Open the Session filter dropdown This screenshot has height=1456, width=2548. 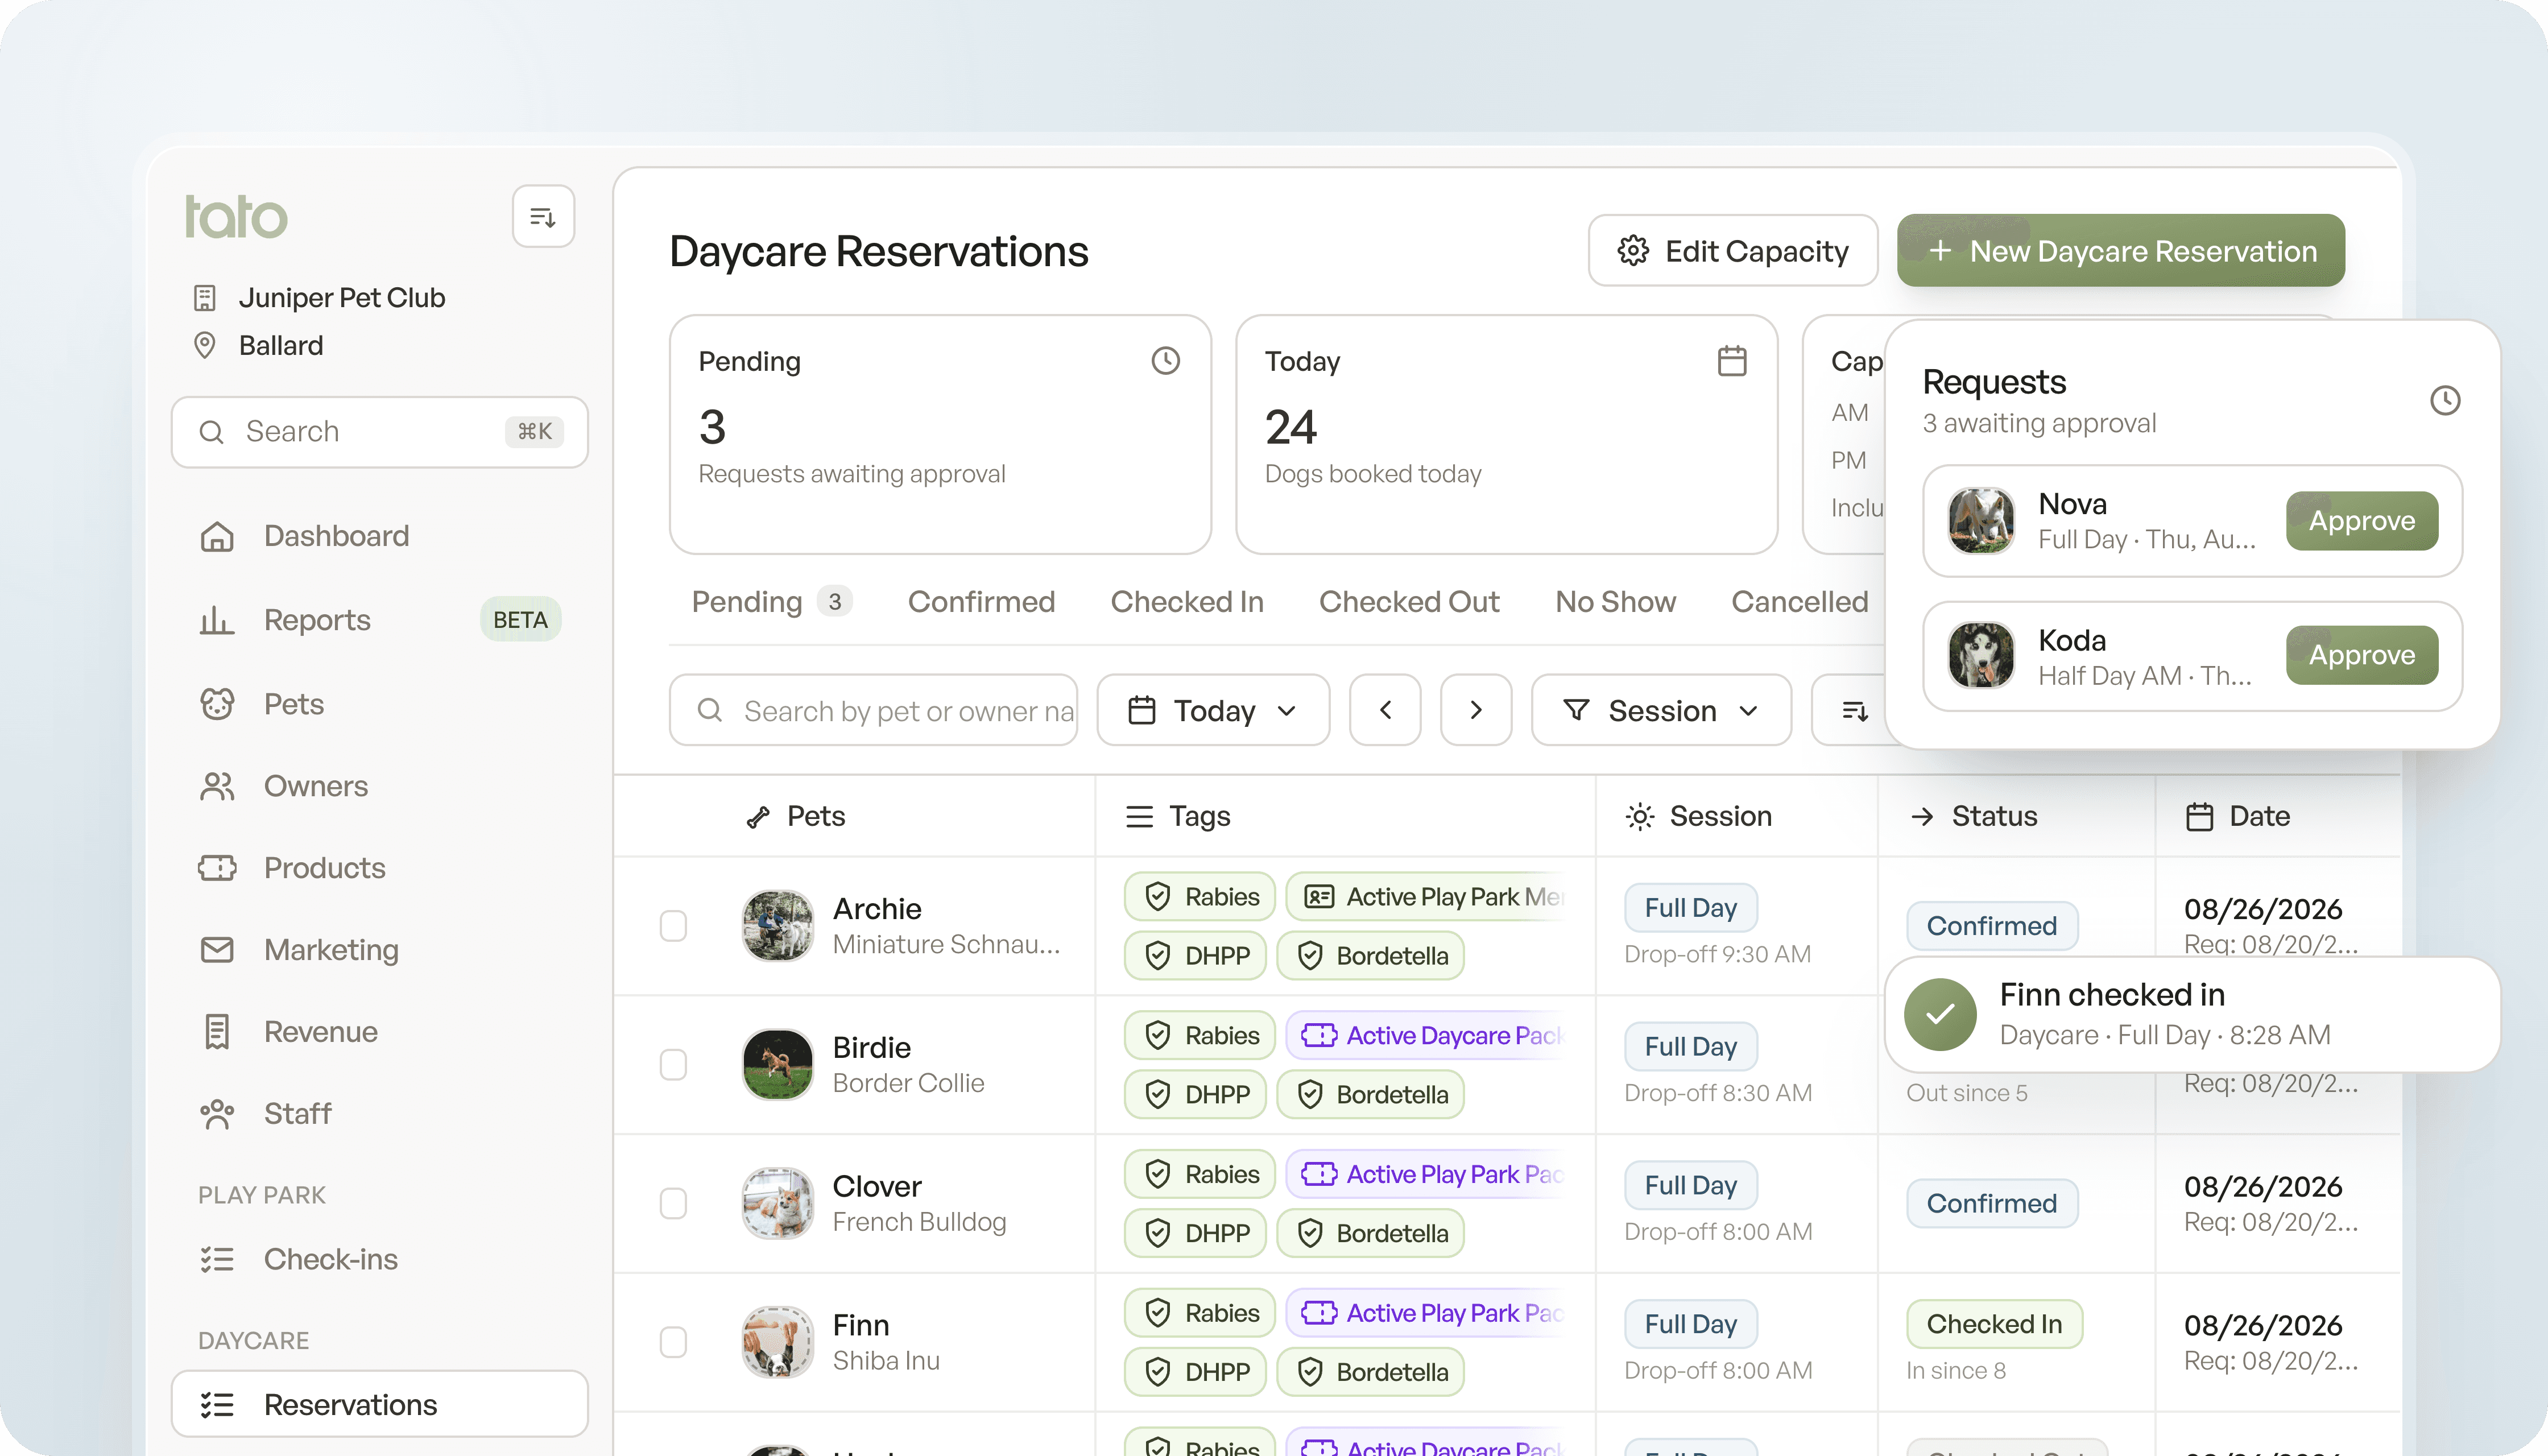(x=1661, y=710)
